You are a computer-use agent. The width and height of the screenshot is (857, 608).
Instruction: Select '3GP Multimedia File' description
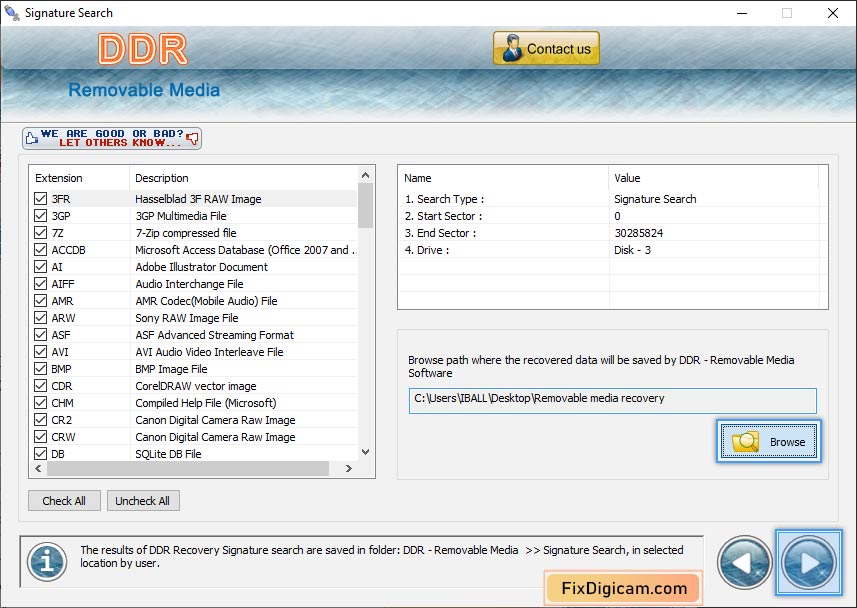click(181, 216)
